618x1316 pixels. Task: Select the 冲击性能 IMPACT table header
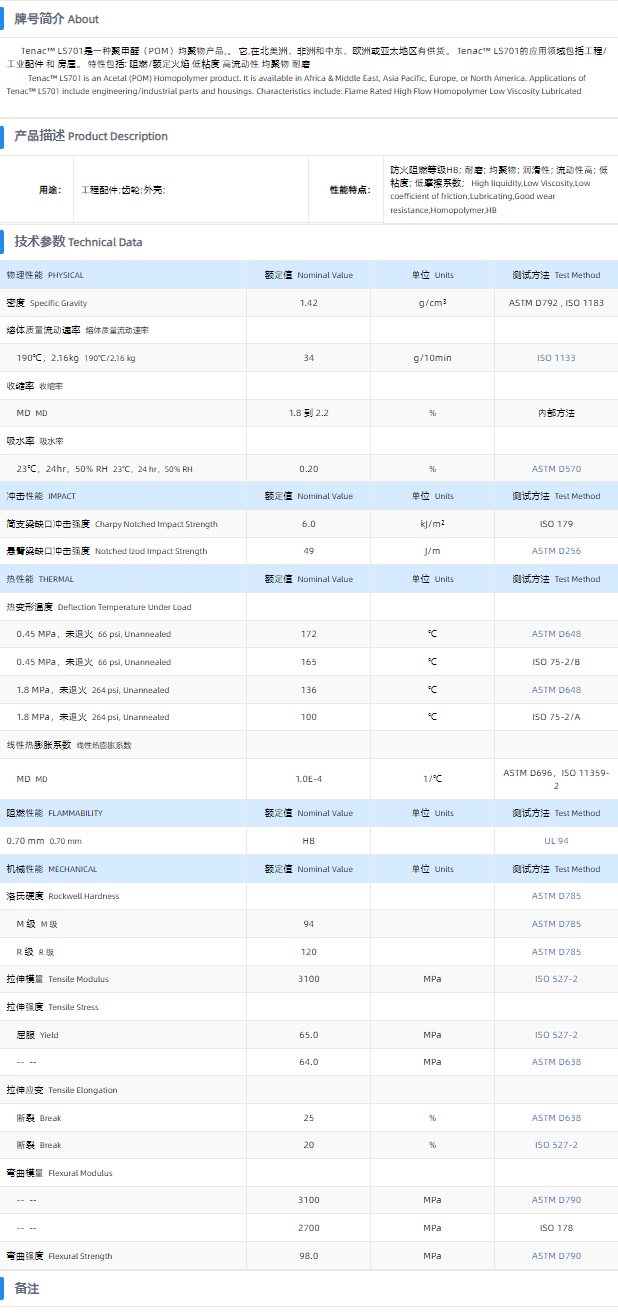(x=41, y=496)
